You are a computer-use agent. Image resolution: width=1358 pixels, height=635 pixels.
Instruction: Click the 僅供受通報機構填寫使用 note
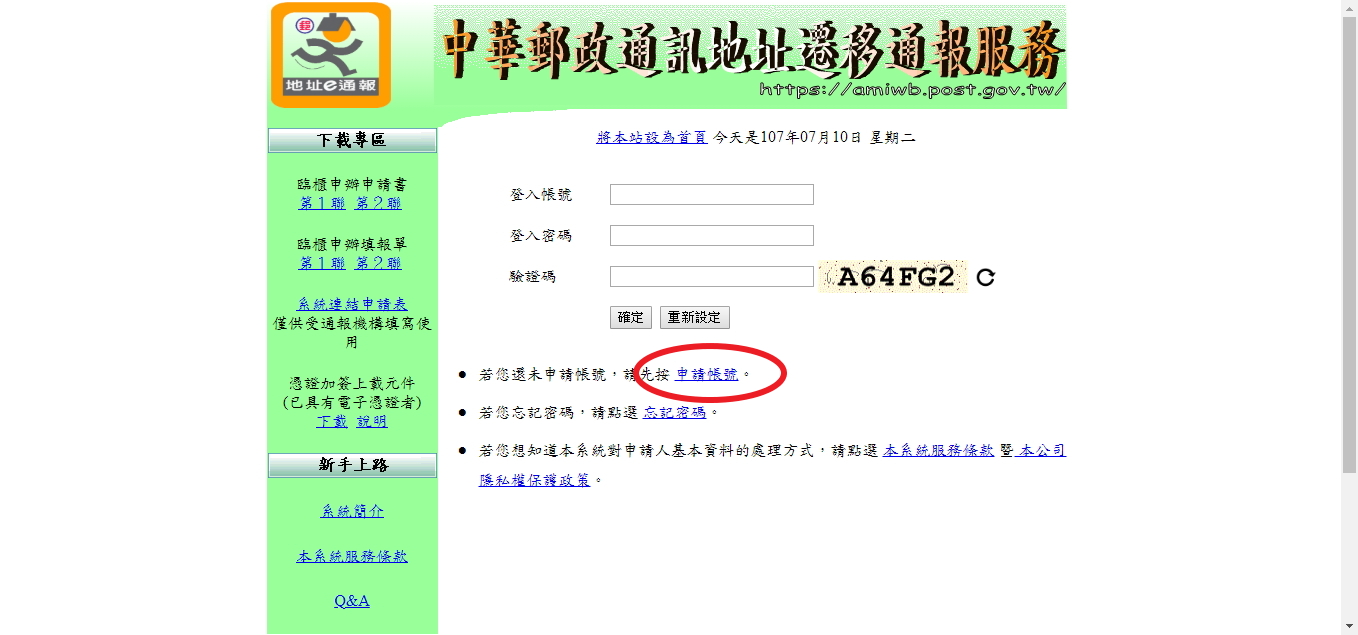tap(352, 333)
